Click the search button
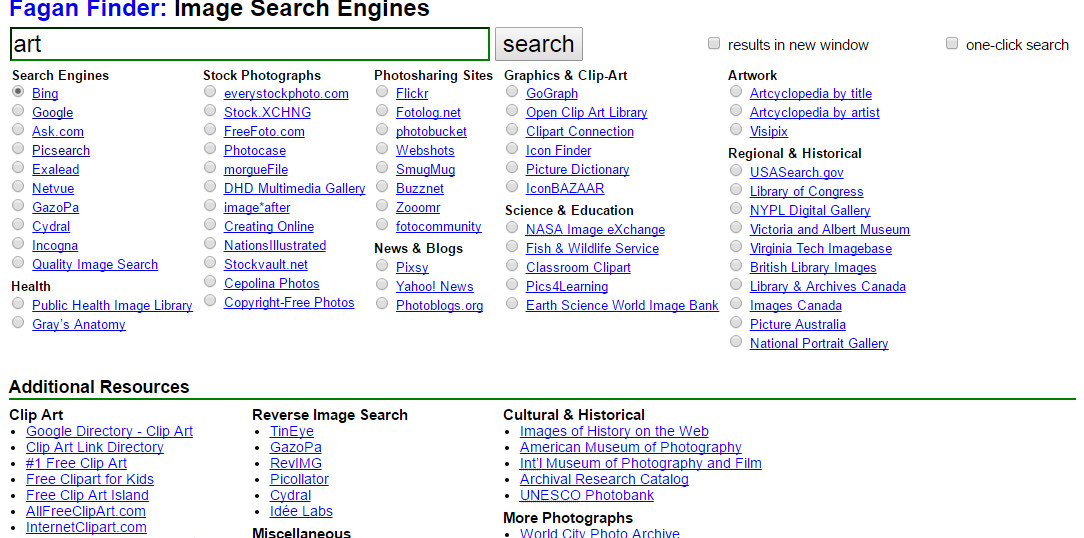1084x538 pixels. pos(539,44)
